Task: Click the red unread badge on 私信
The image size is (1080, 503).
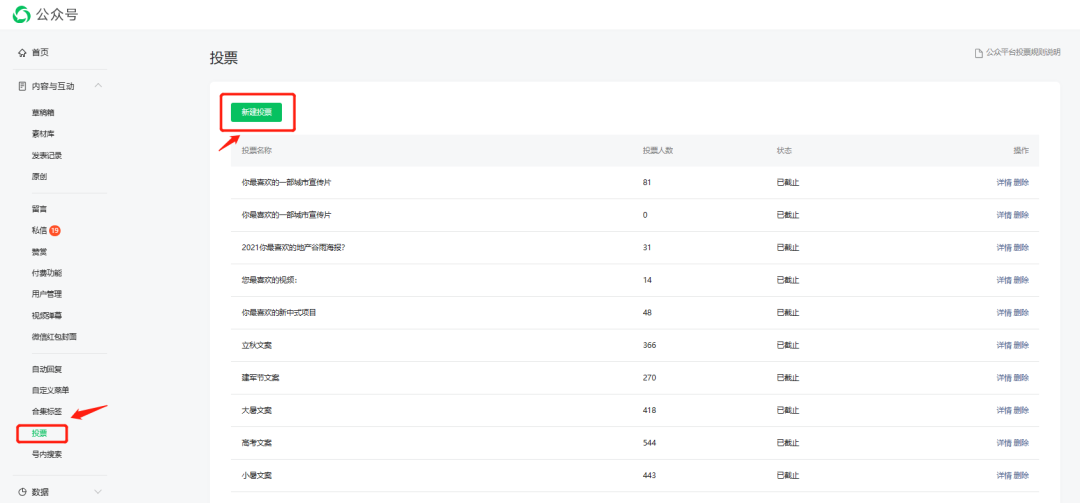Action: (55, 230)
